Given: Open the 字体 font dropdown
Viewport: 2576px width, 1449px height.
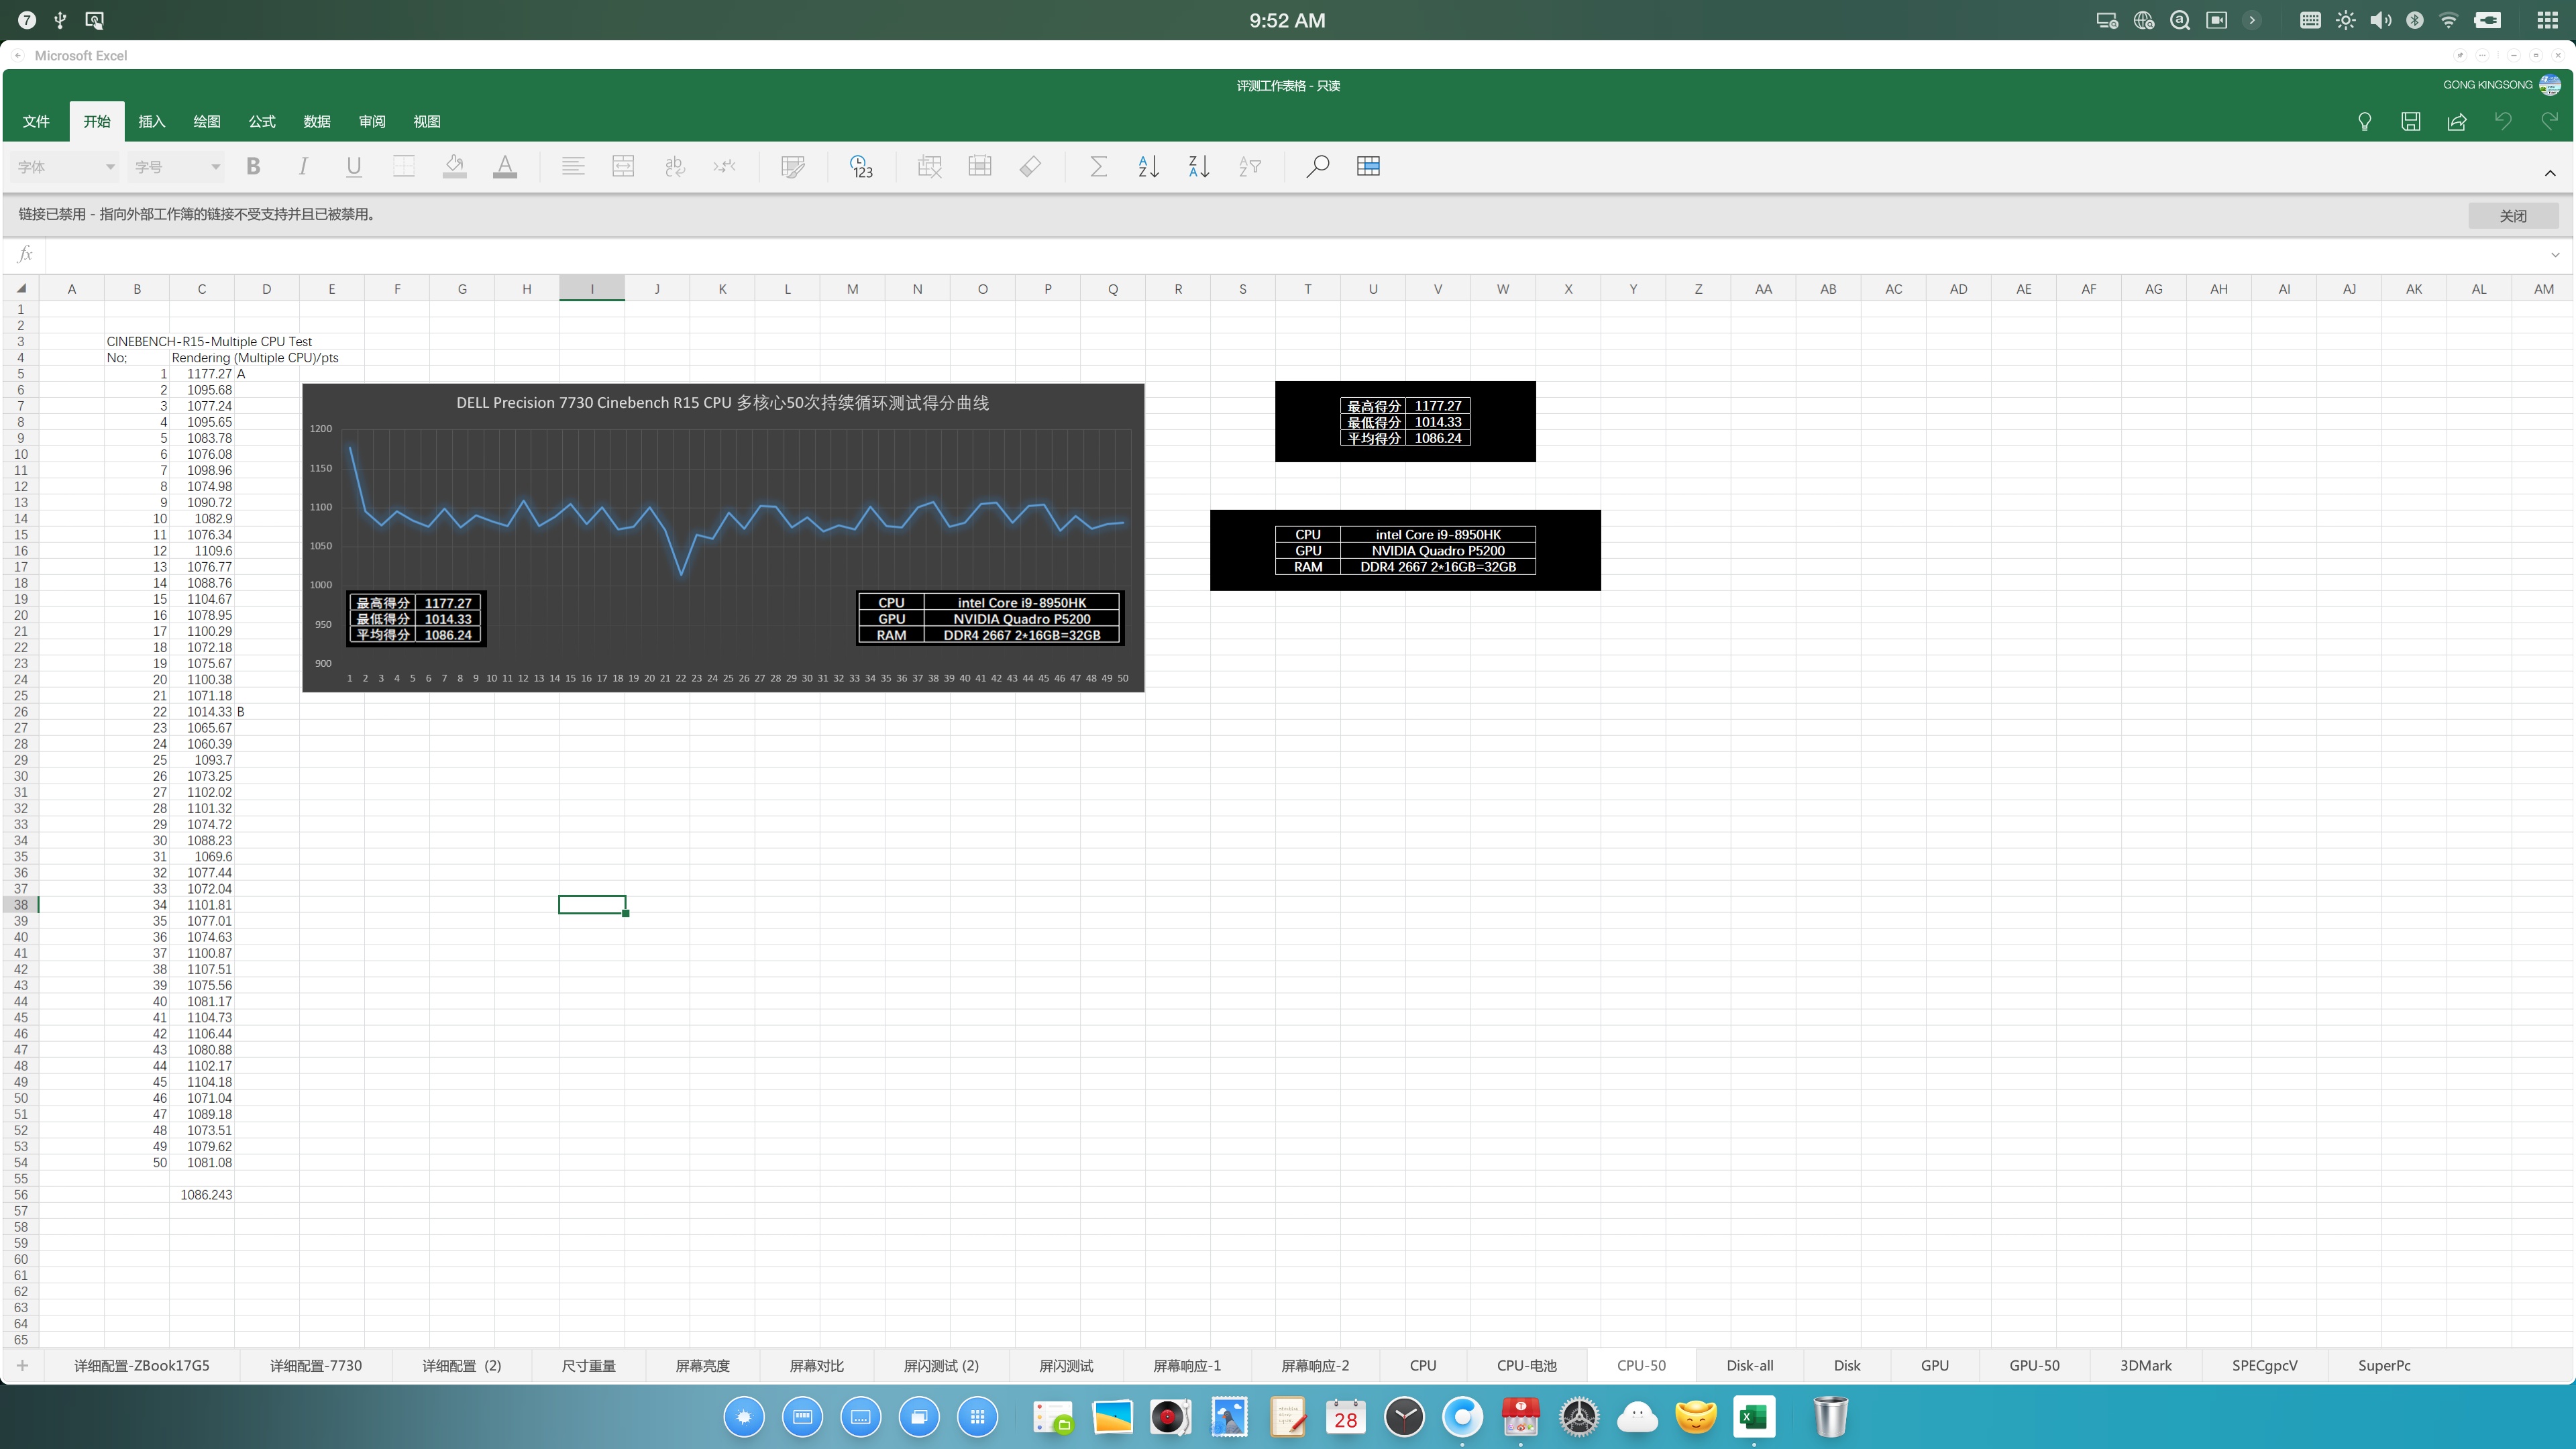Looking at the screenshot, I should (65, 167).
